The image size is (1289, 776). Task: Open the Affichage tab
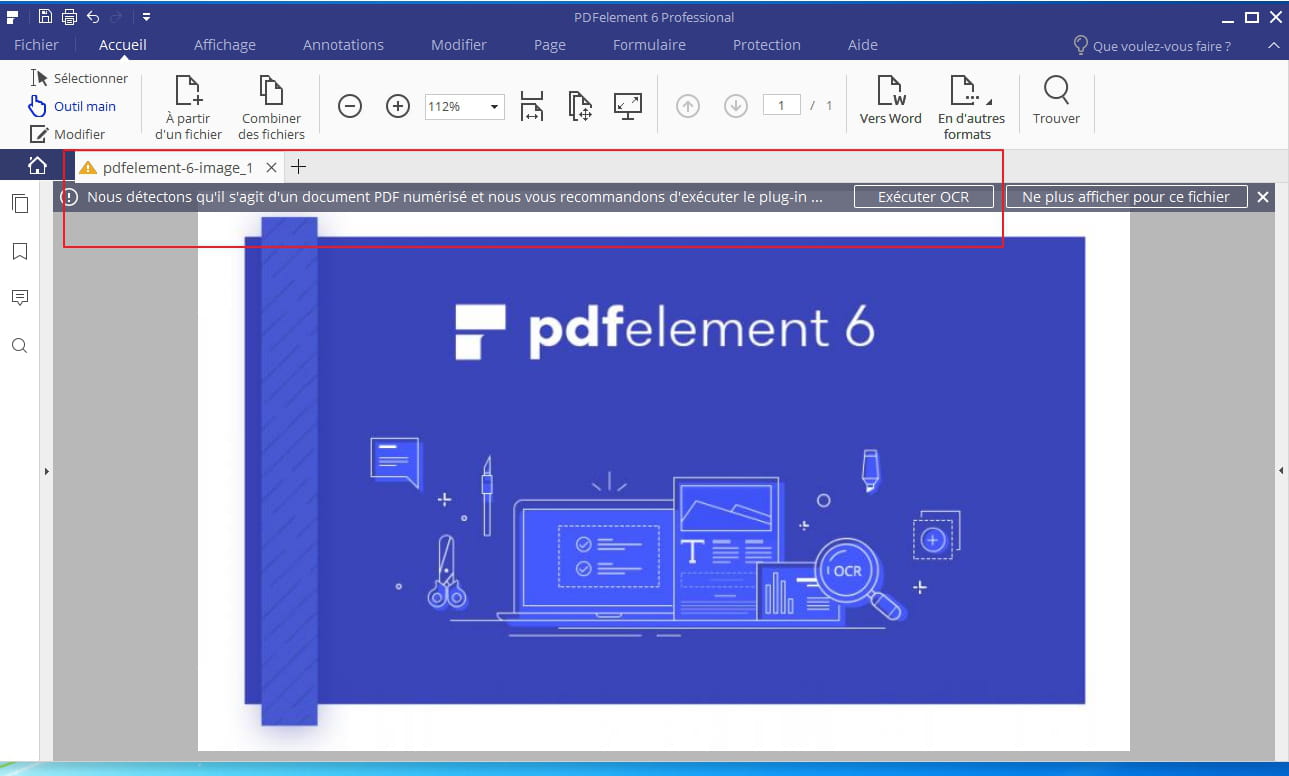click(x=225, y=45)
